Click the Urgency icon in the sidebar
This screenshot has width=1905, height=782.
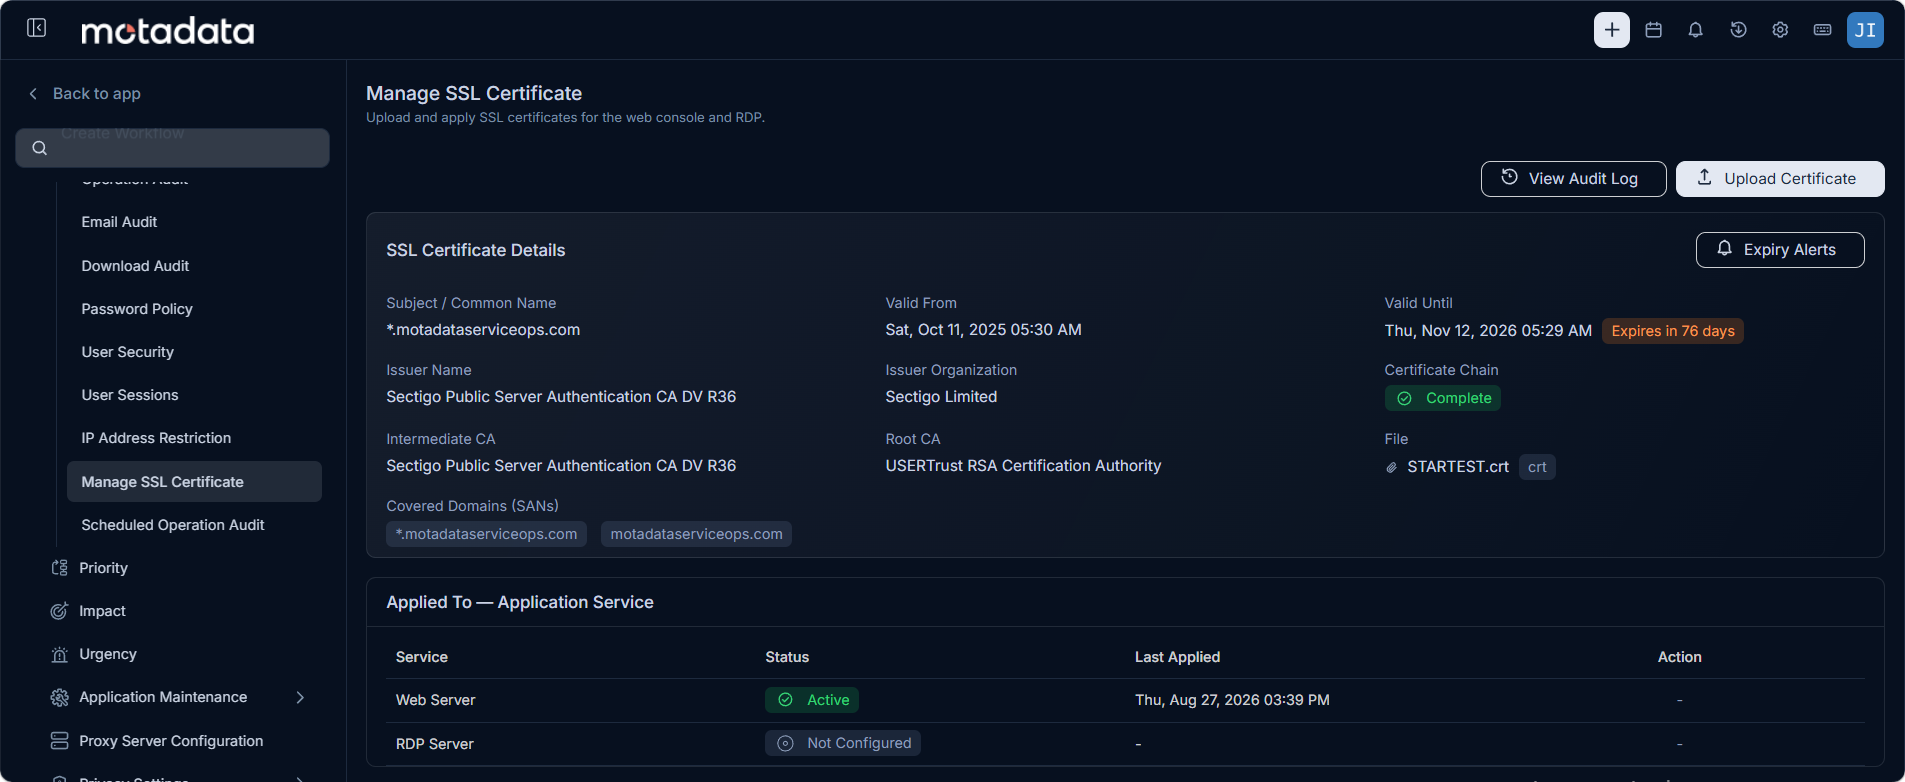coord(60,654)
